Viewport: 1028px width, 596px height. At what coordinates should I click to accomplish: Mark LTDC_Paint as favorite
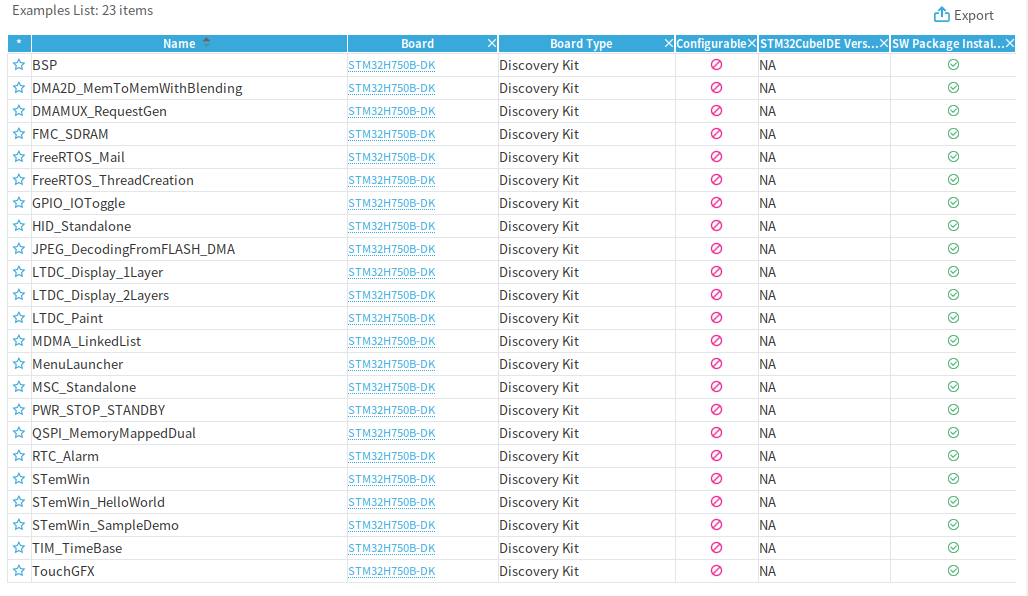click(19, 318)
